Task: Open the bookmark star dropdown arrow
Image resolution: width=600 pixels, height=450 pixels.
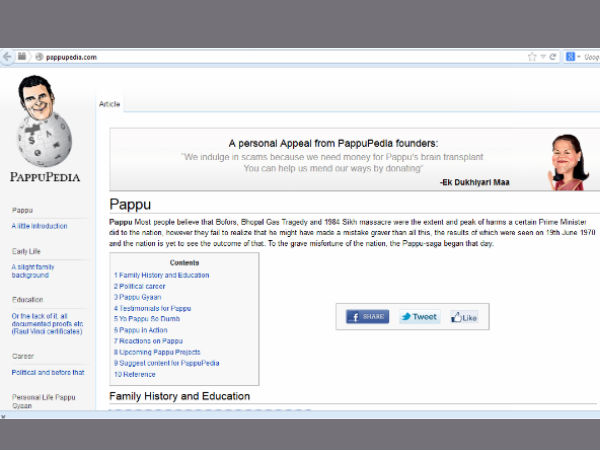Action: point(541,57)
